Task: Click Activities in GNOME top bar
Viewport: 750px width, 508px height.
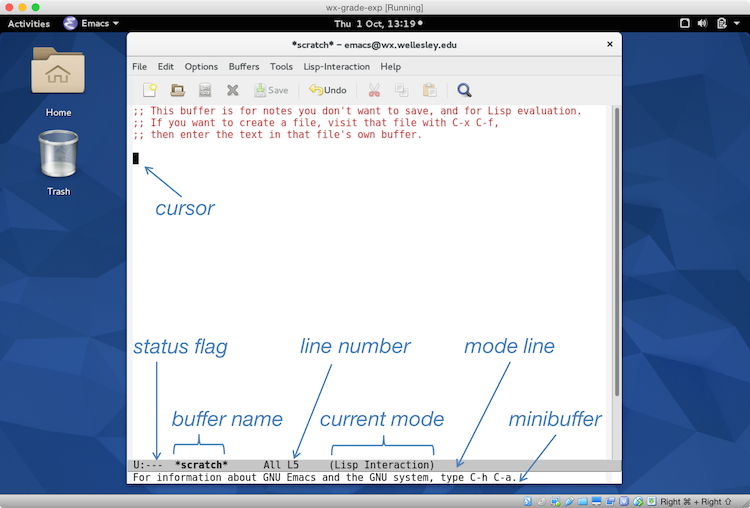Action: [x=29, y=23]
